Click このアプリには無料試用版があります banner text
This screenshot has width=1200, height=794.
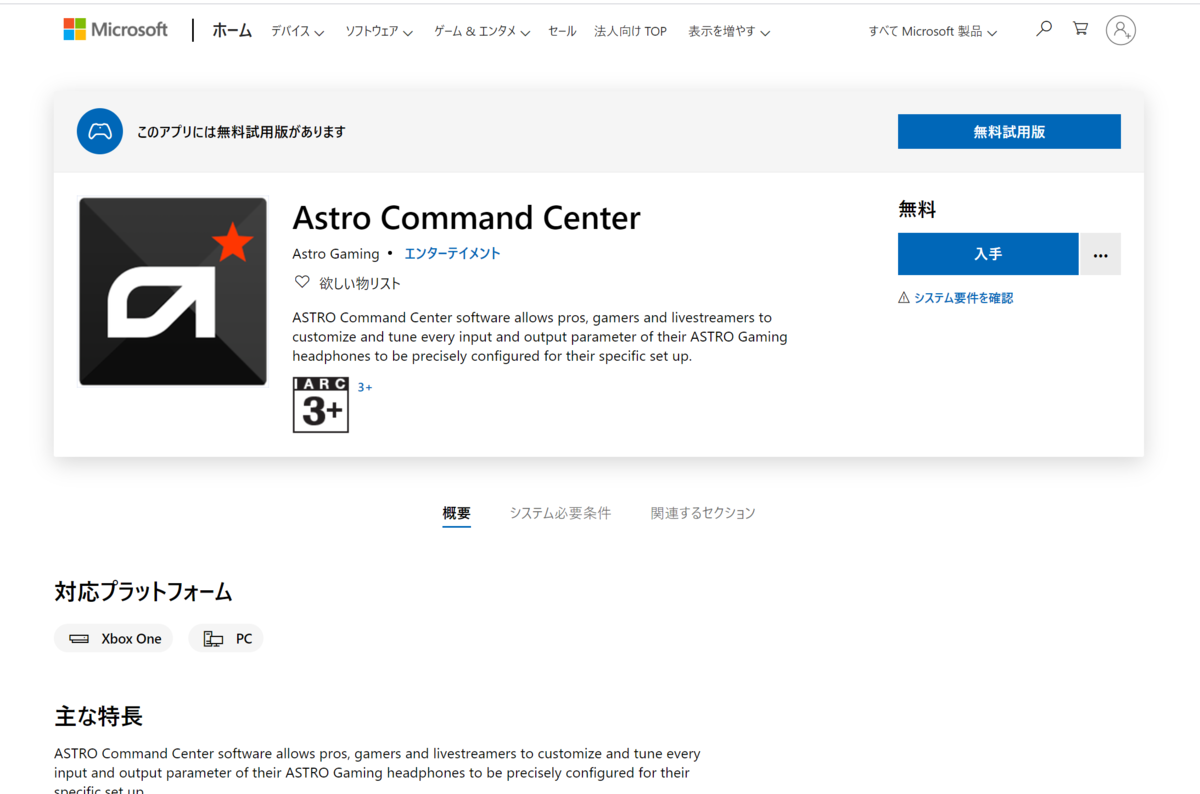pos(241,132)
